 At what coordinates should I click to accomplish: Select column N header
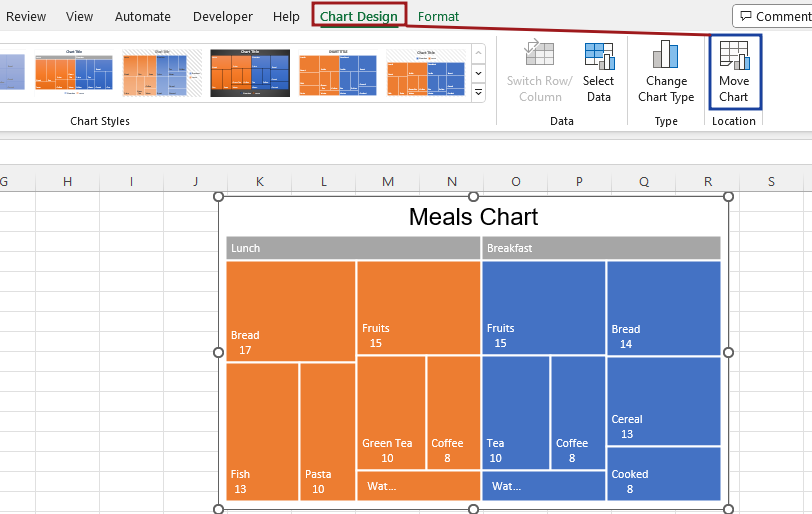click(x=452, y=181)
